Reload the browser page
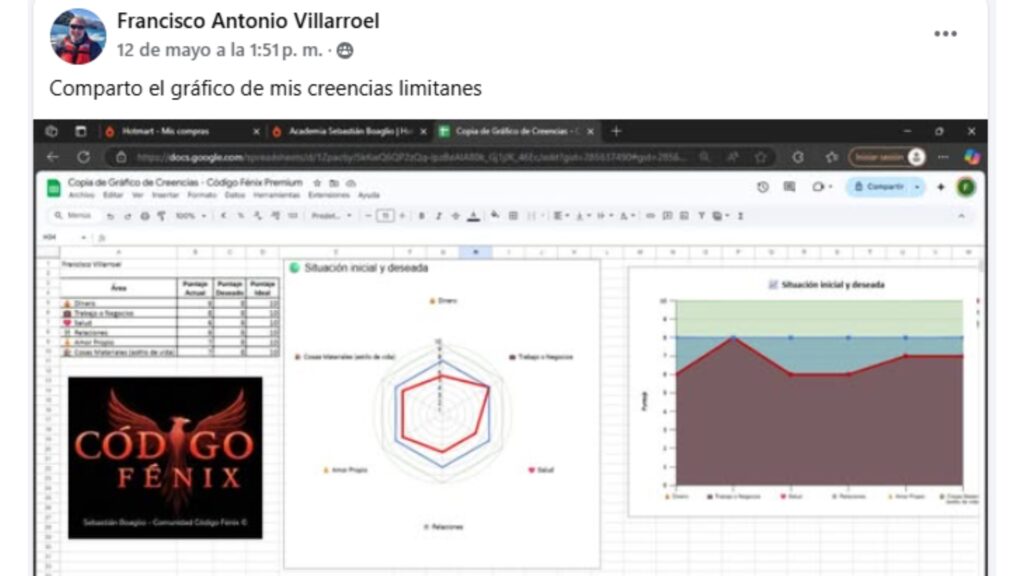 tap(84, 157)
